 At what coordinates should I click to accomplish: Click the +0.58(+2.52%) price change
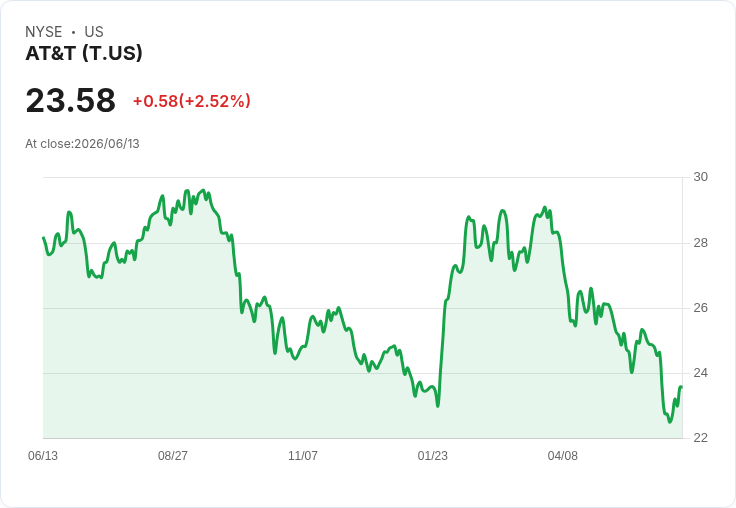click(192, 101)
